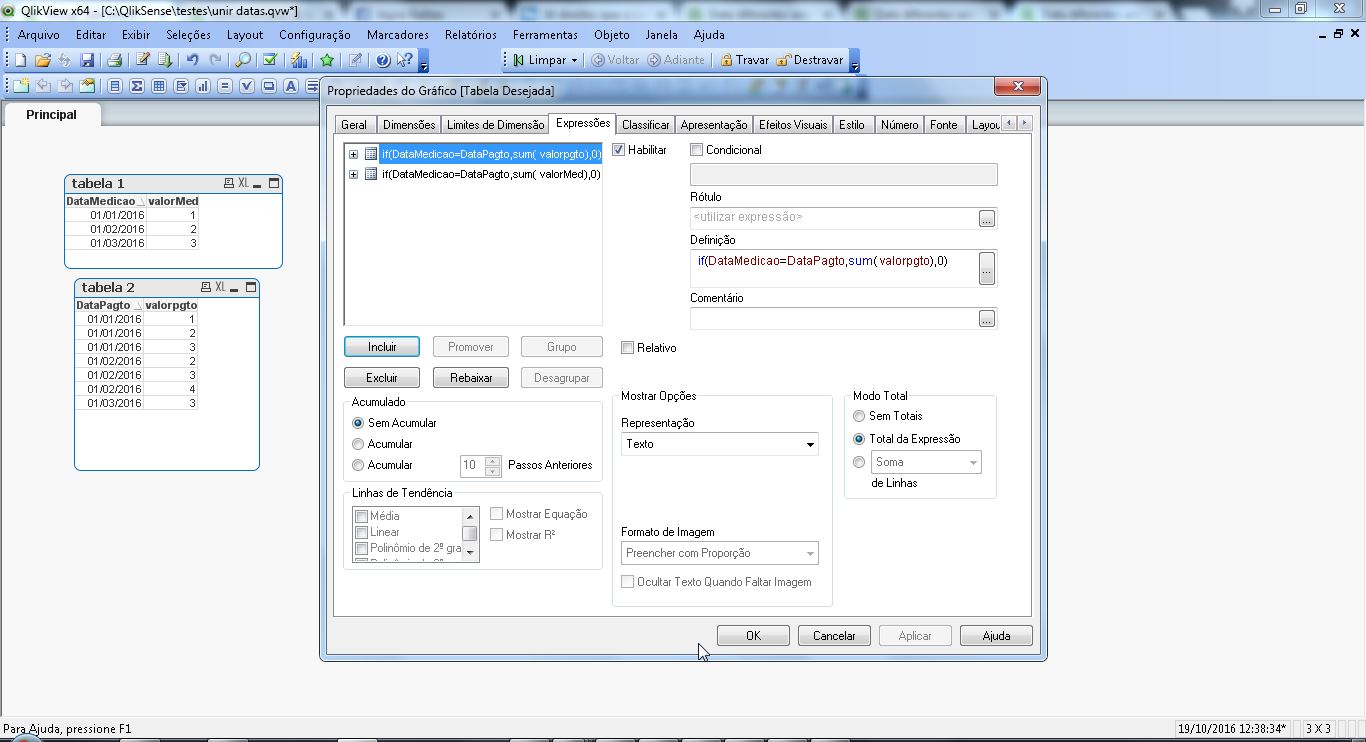Expand the valorpgto expression tree node
Screen dimensions: 1366x742
pos(353,154)
